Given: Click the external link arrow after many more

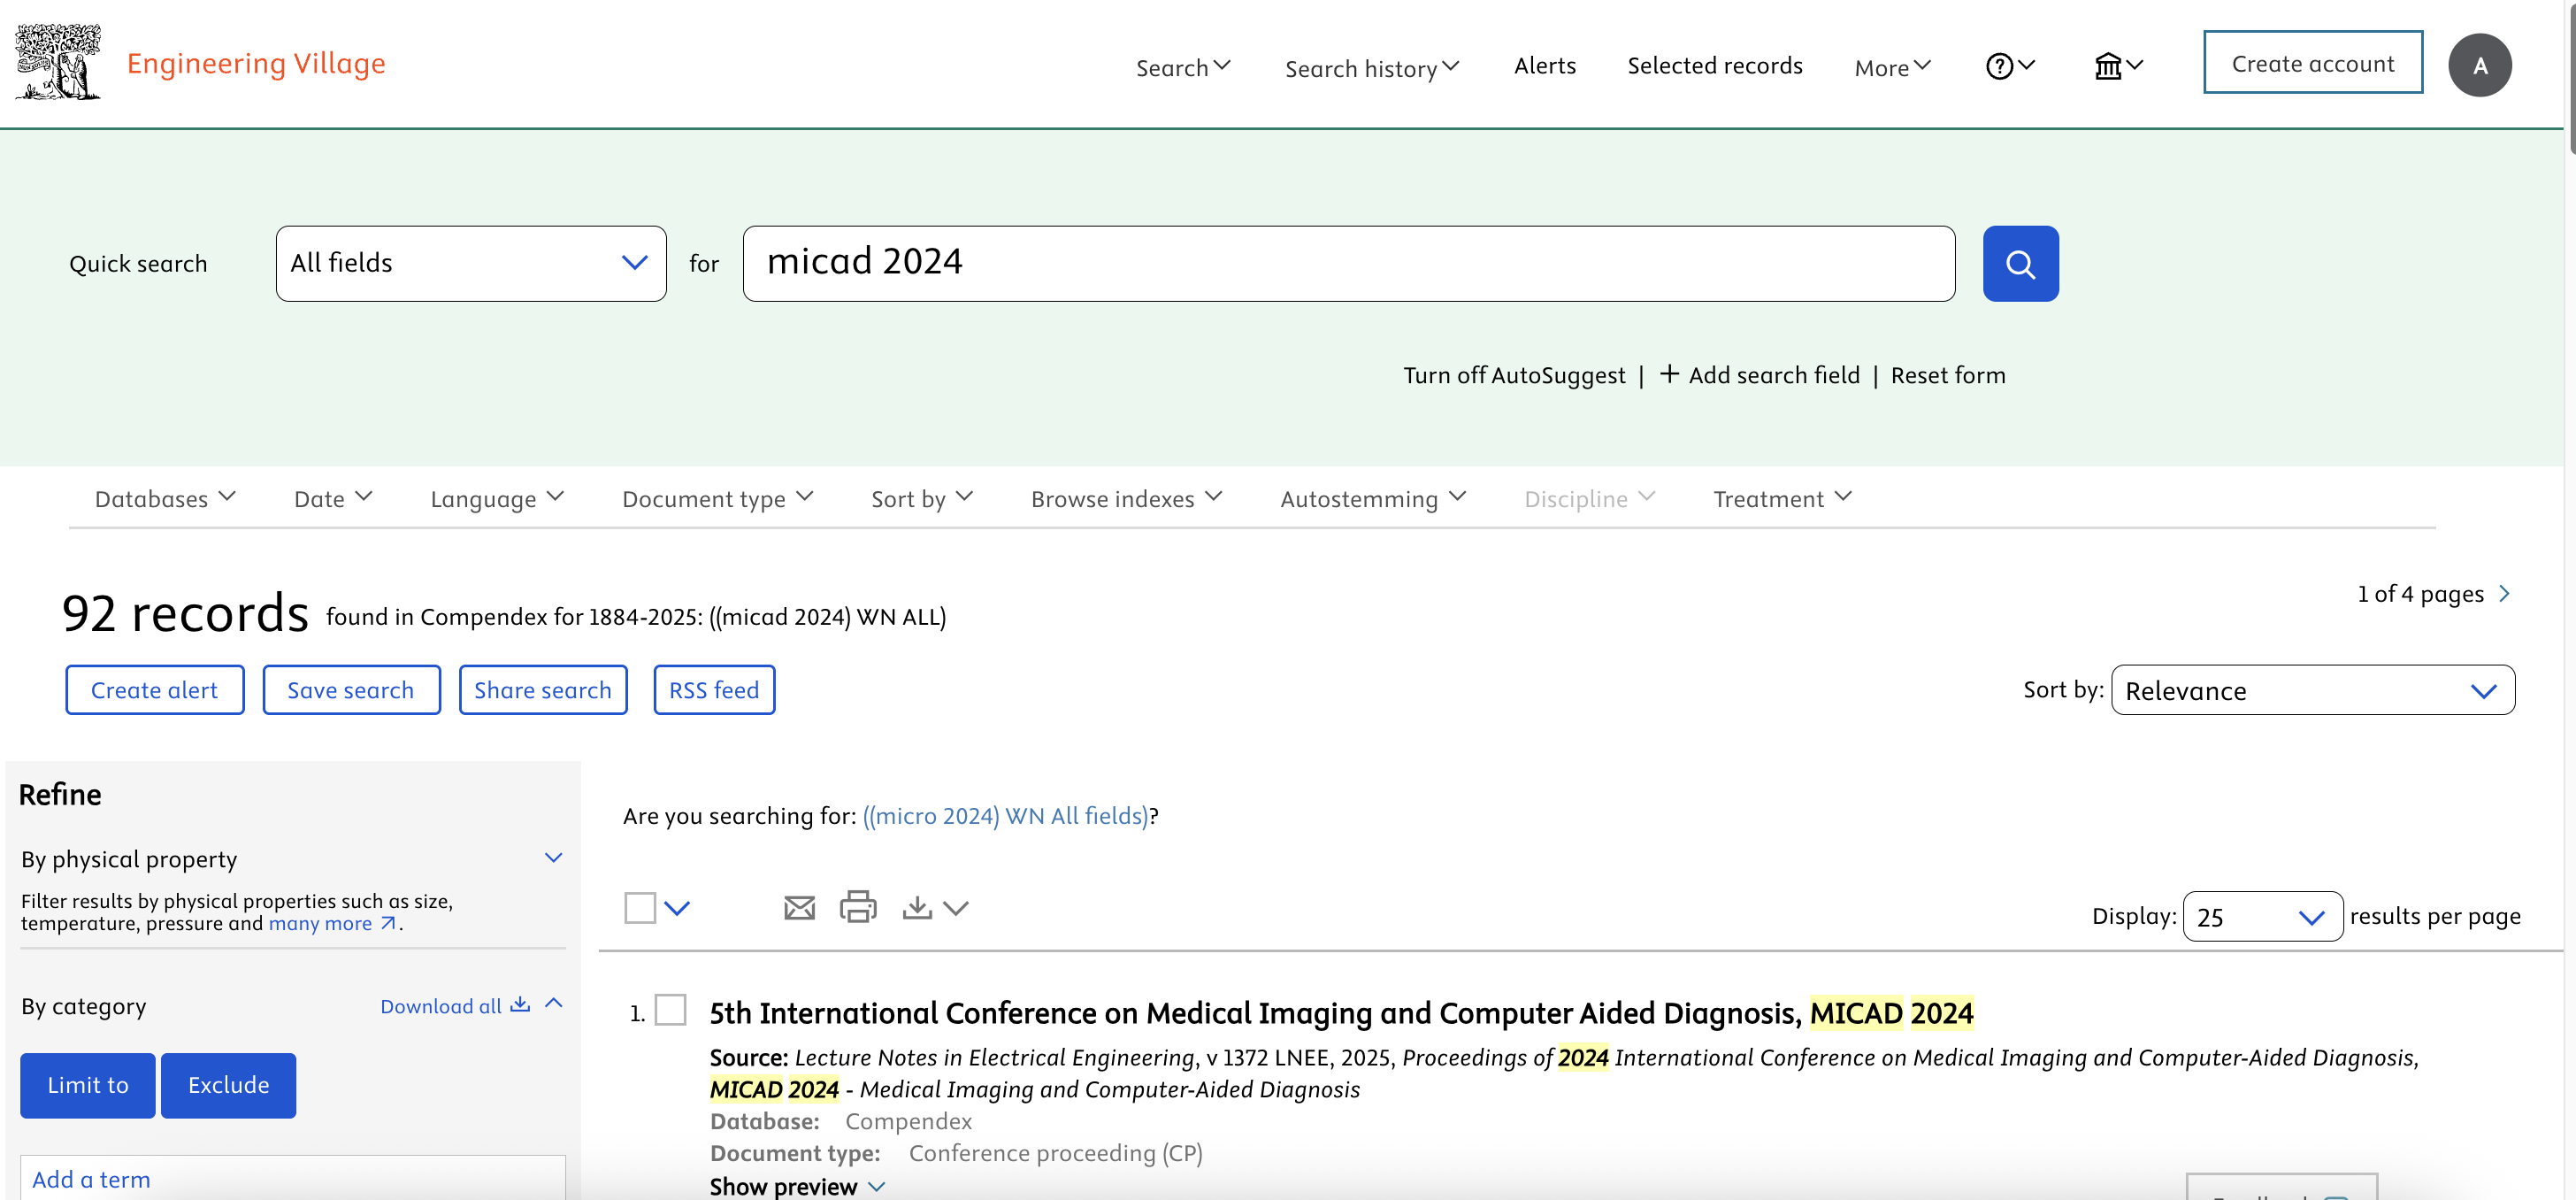Looking at the screenshot, I should coord(388,923).
